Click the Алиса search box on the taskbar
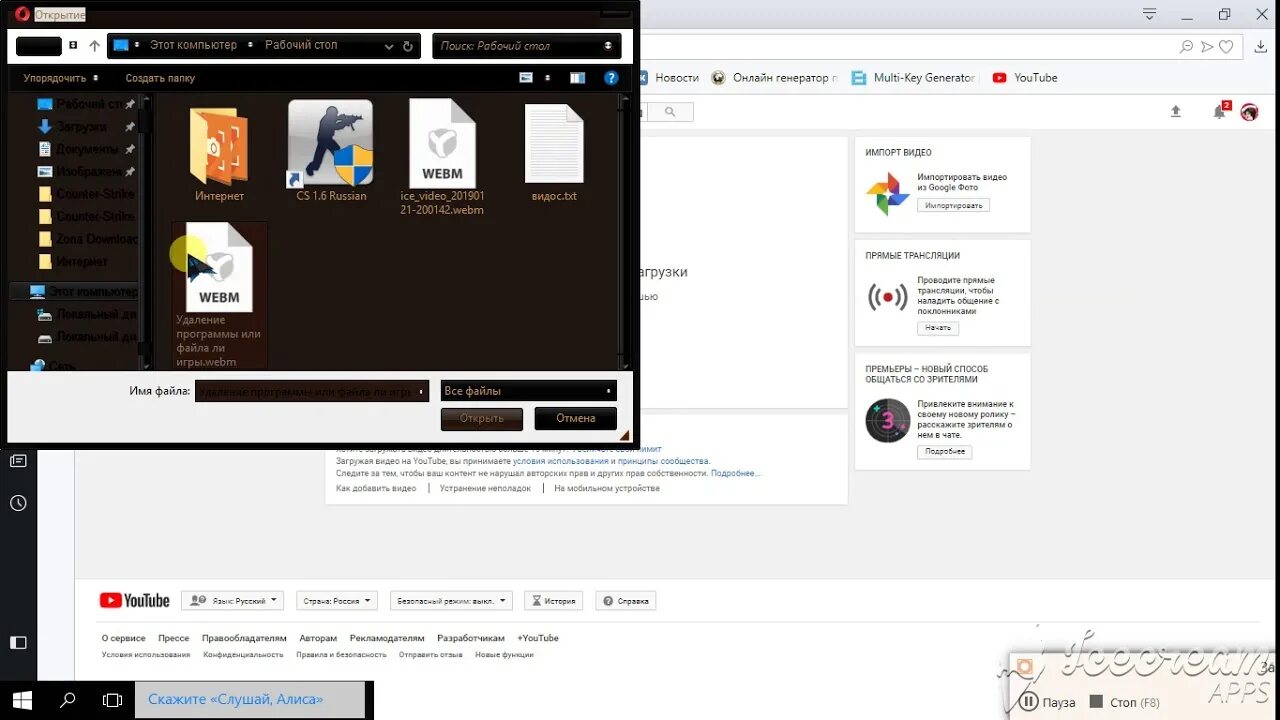The height and width of the screenshot is (720, 1280). [x=250, y=700]
